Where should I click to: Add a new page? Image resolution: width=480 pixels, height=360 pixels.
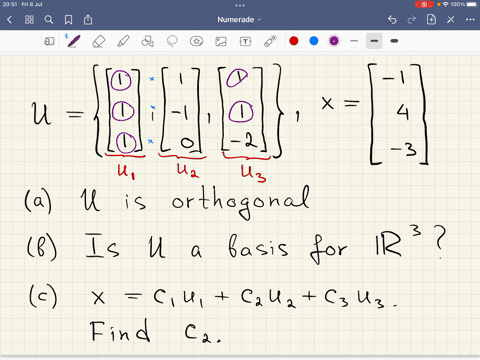[431, 19]
